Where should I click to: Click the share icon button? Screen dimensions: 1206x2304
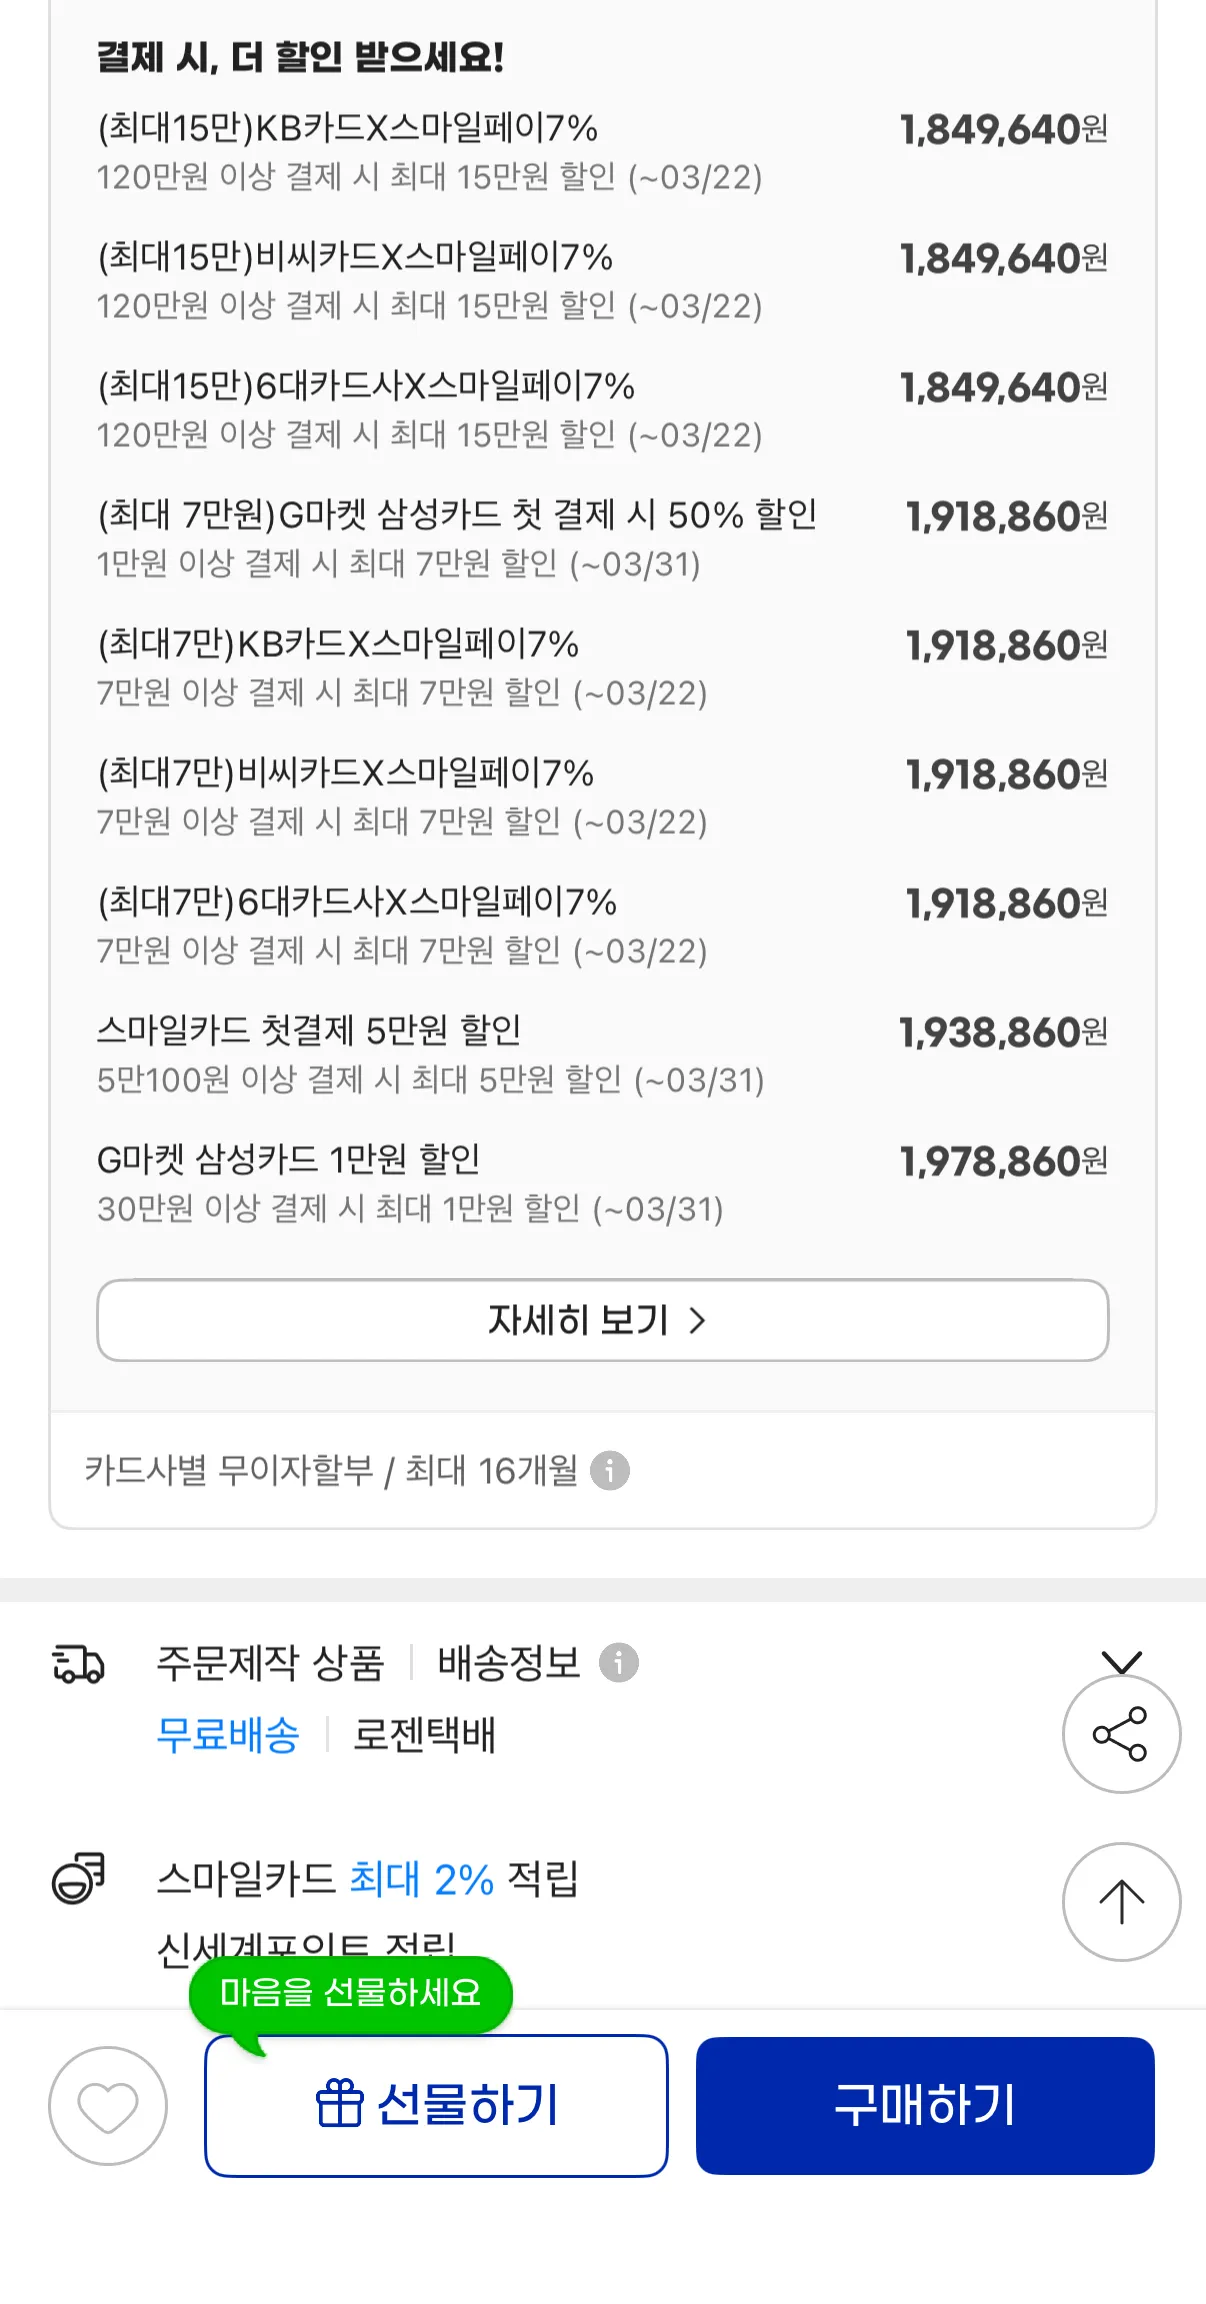pyautogui.click(x=1121, y=1734)
